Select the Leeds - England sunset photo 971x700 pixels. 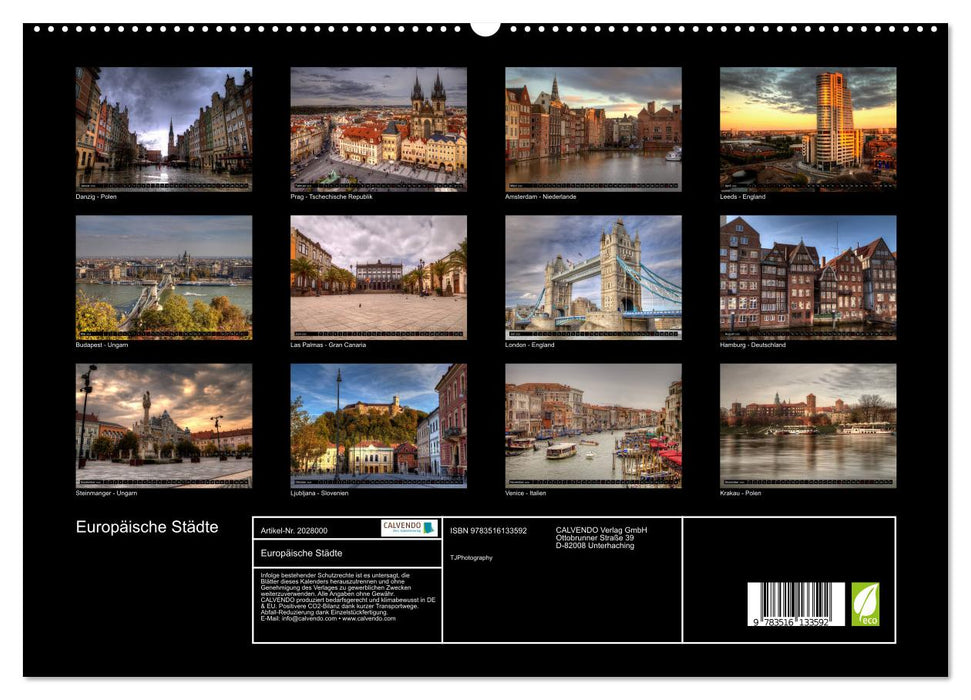[x=808, y=129]
